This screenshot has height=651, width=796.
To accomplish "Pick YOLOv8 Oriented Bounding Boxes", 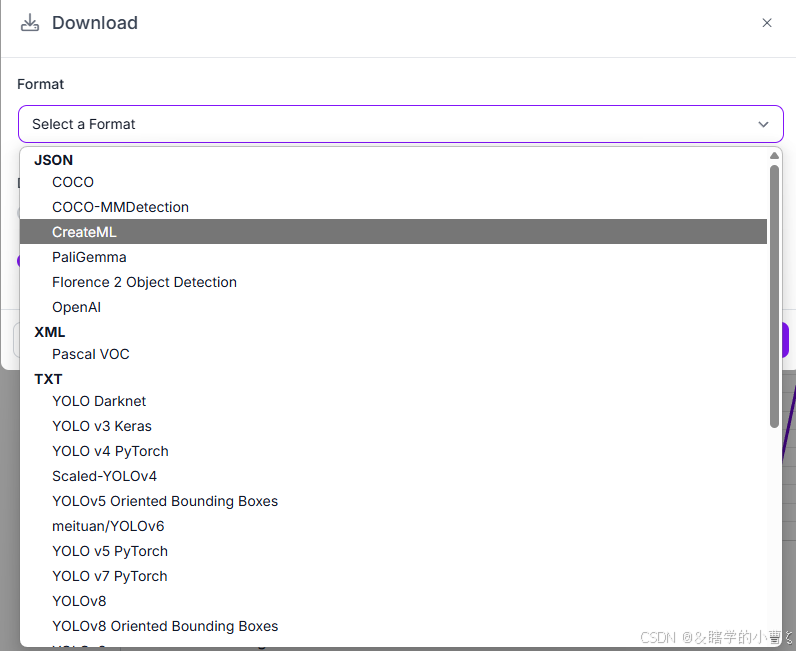I will [393, 626].
